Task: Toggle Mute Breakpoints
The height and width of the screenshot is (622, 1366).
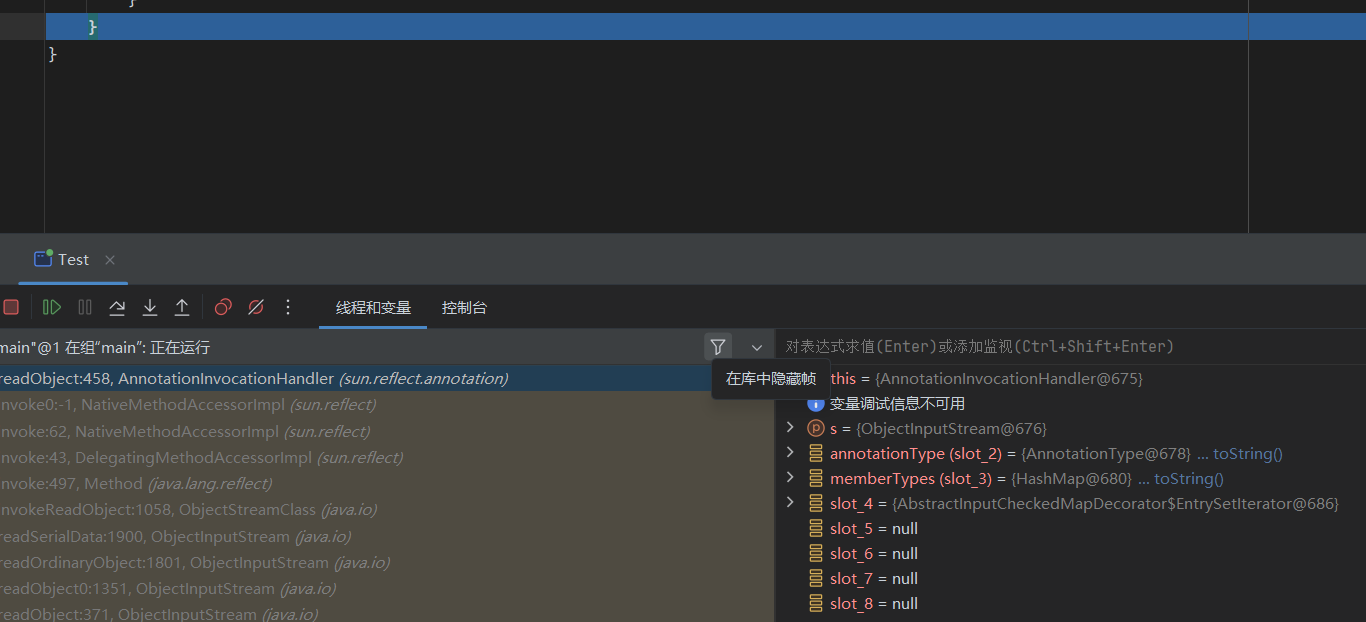Action: 256,307
